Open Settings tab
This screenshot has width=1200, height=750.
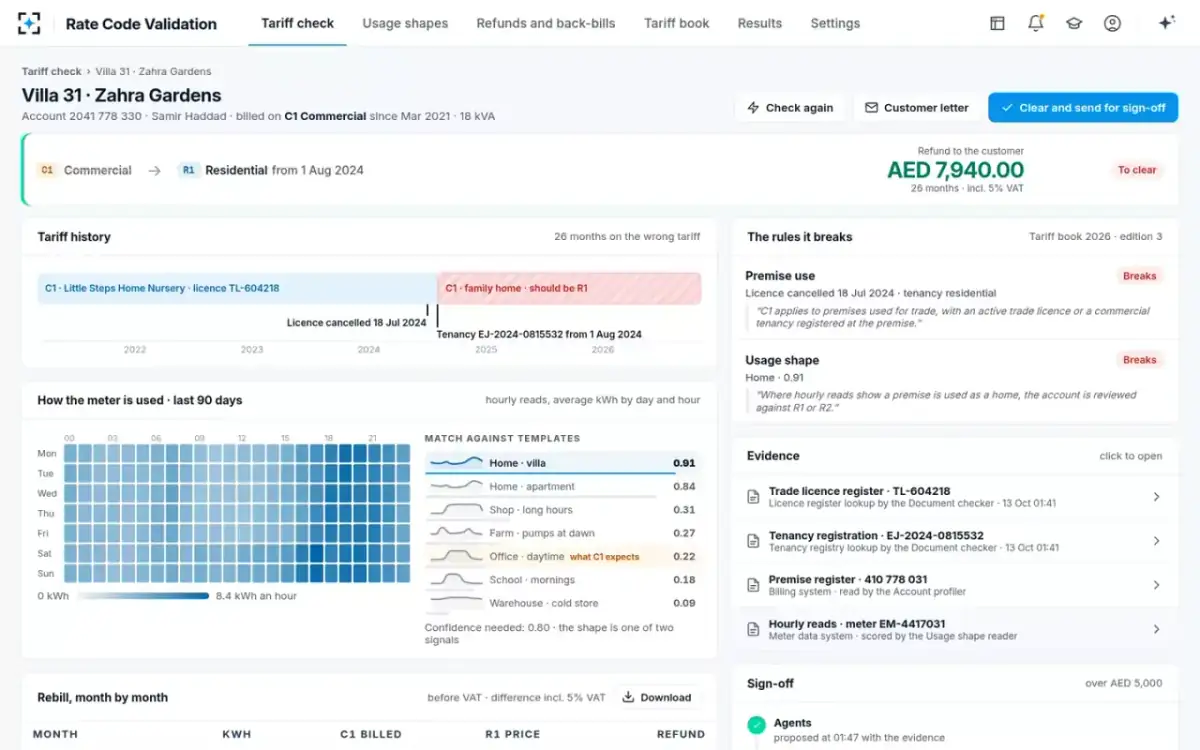point(835,23)
